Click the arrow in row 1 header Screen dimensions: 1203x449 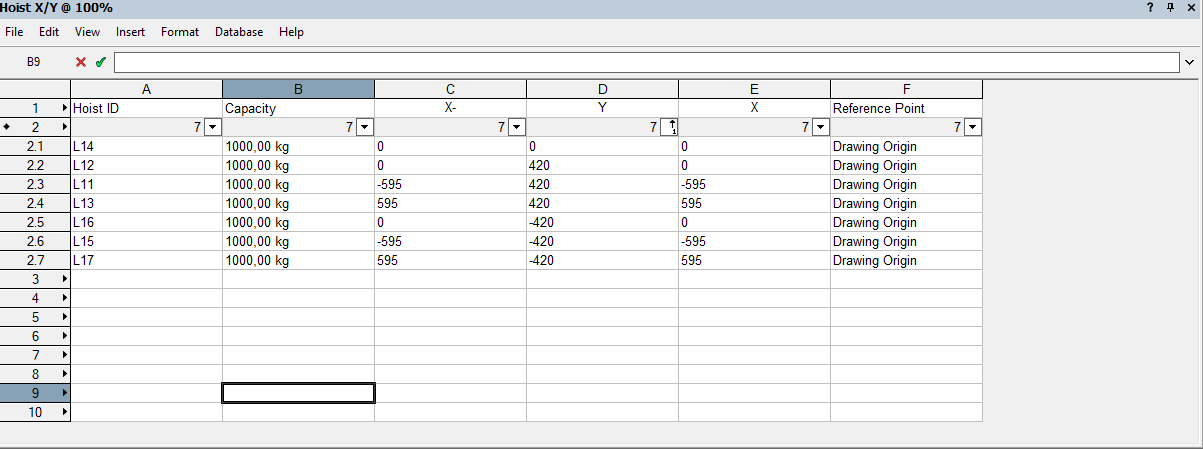pos(65,108)
